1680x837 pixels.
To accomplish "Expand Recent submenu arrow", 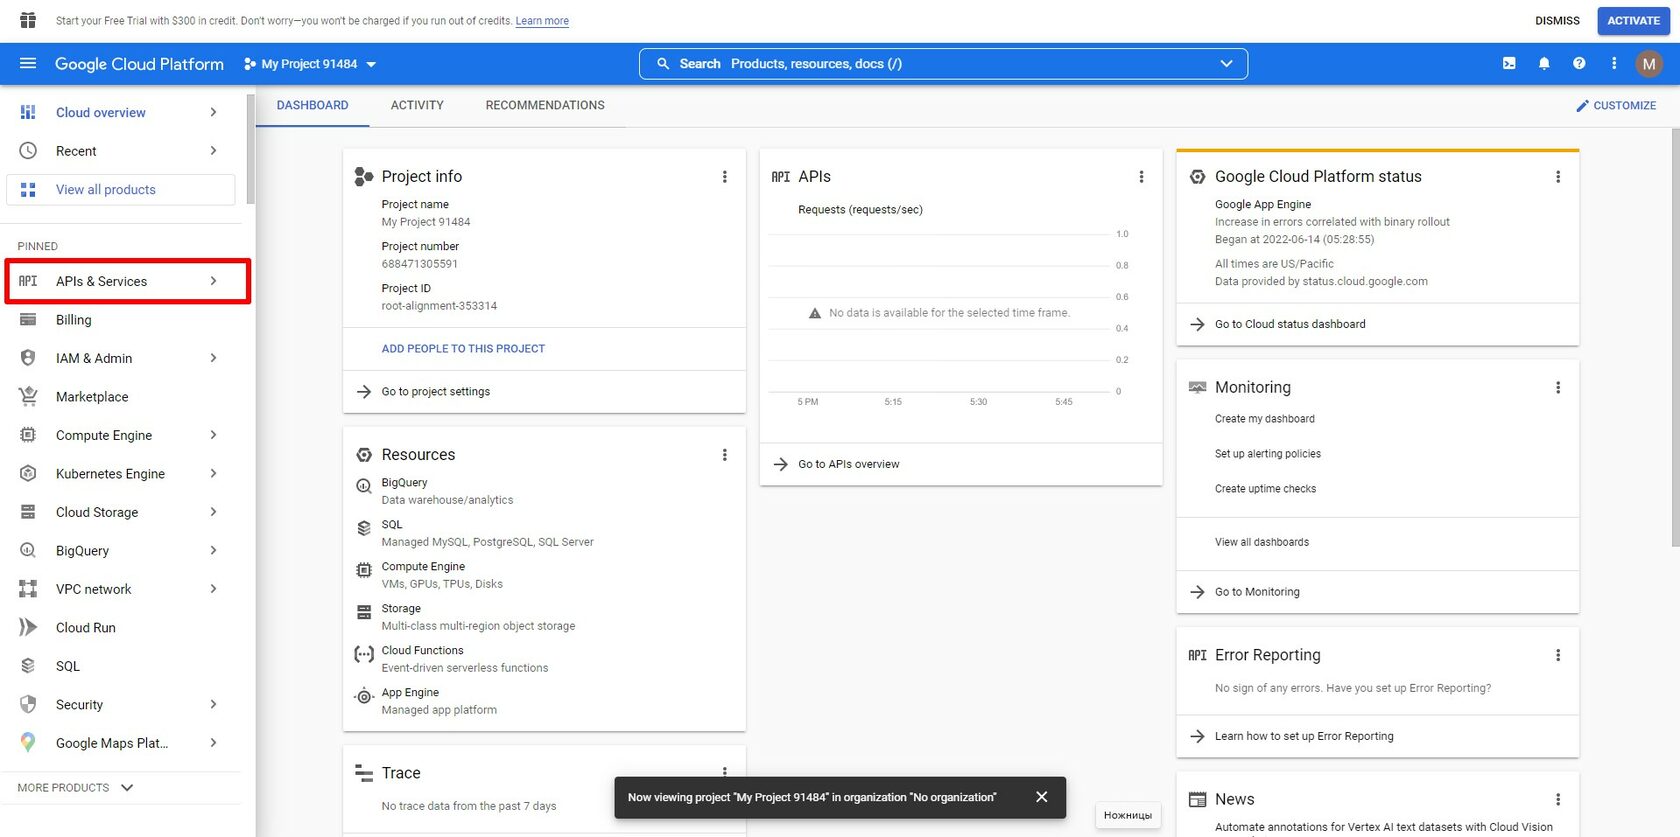I will [213, 151].
